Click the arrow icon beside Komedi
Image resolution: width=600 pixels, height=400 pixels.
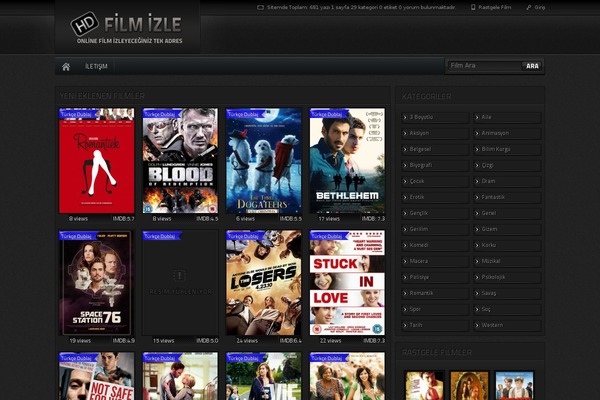405,245
